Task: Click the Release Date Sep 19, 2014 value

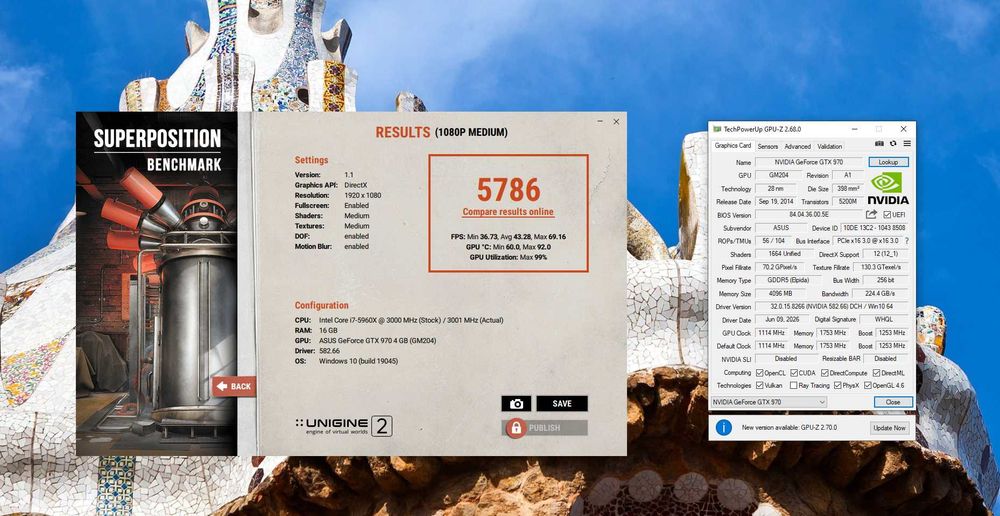Action: tap(776, 202)
